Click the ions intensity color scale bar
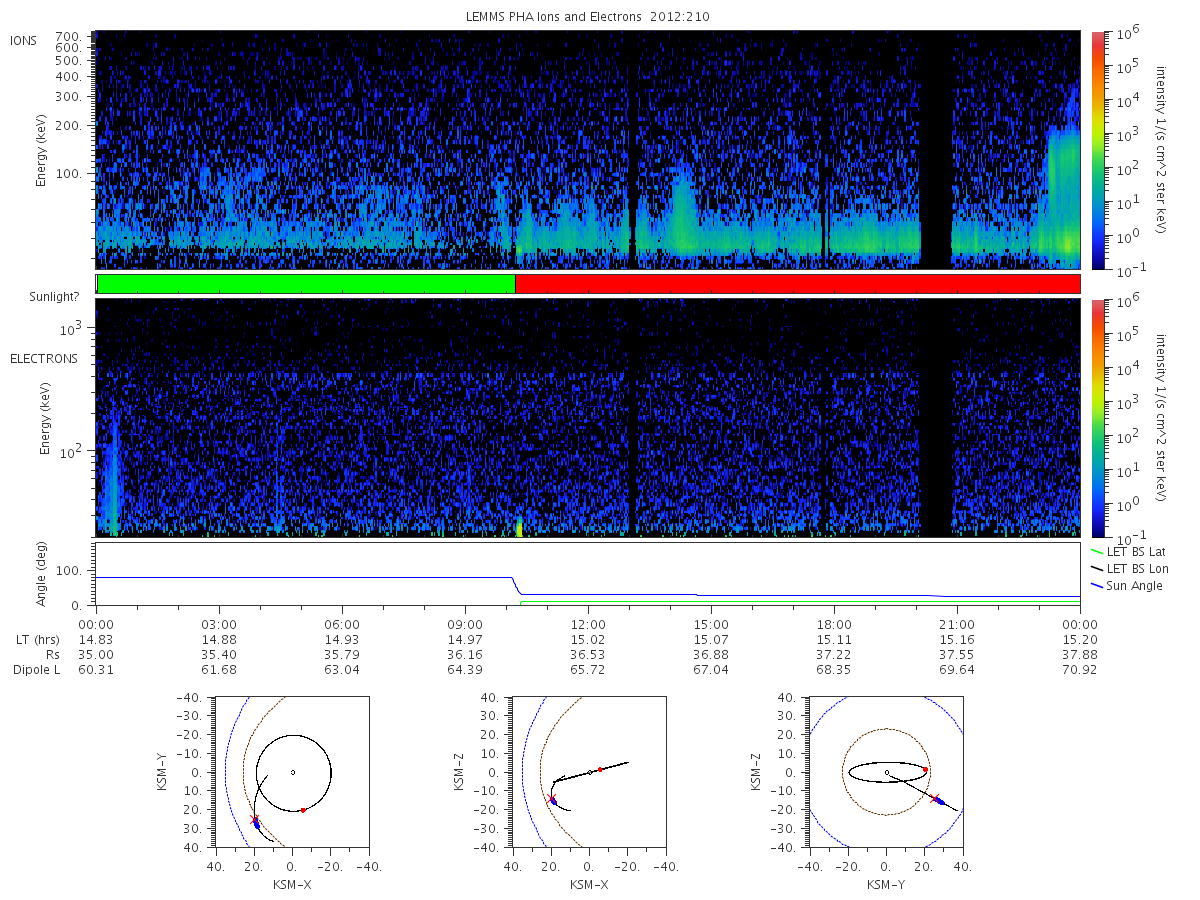Image resolution: width=1200 pixels, height=900 pixels. tap(1096, 150)
